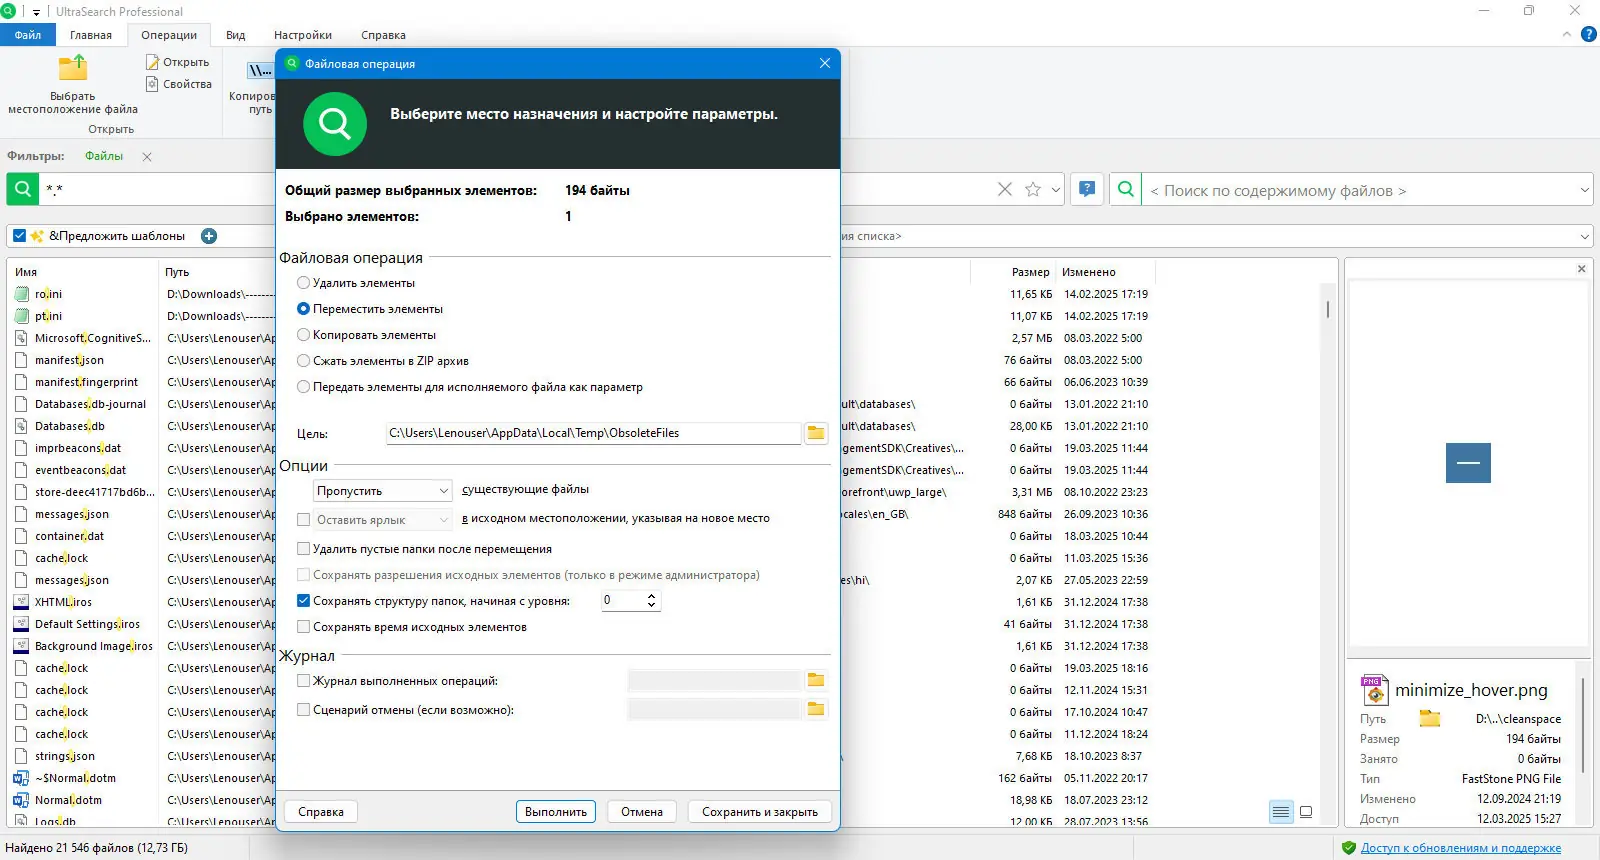
Task: Click the blue question-mark hint icon beside search
Action: point(1087,189)
